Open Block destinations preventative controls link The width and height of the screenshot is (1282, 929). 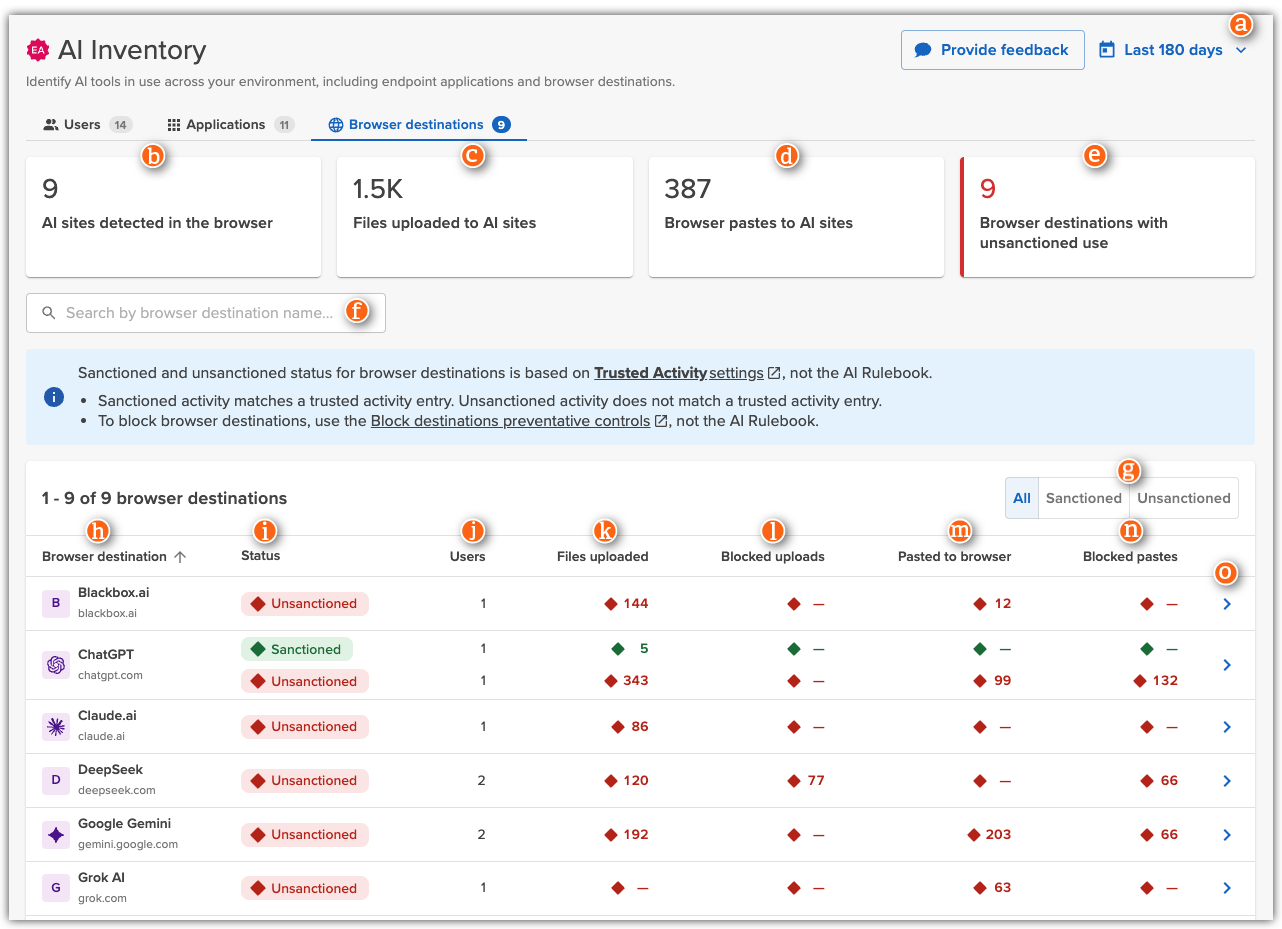[510, 421]
